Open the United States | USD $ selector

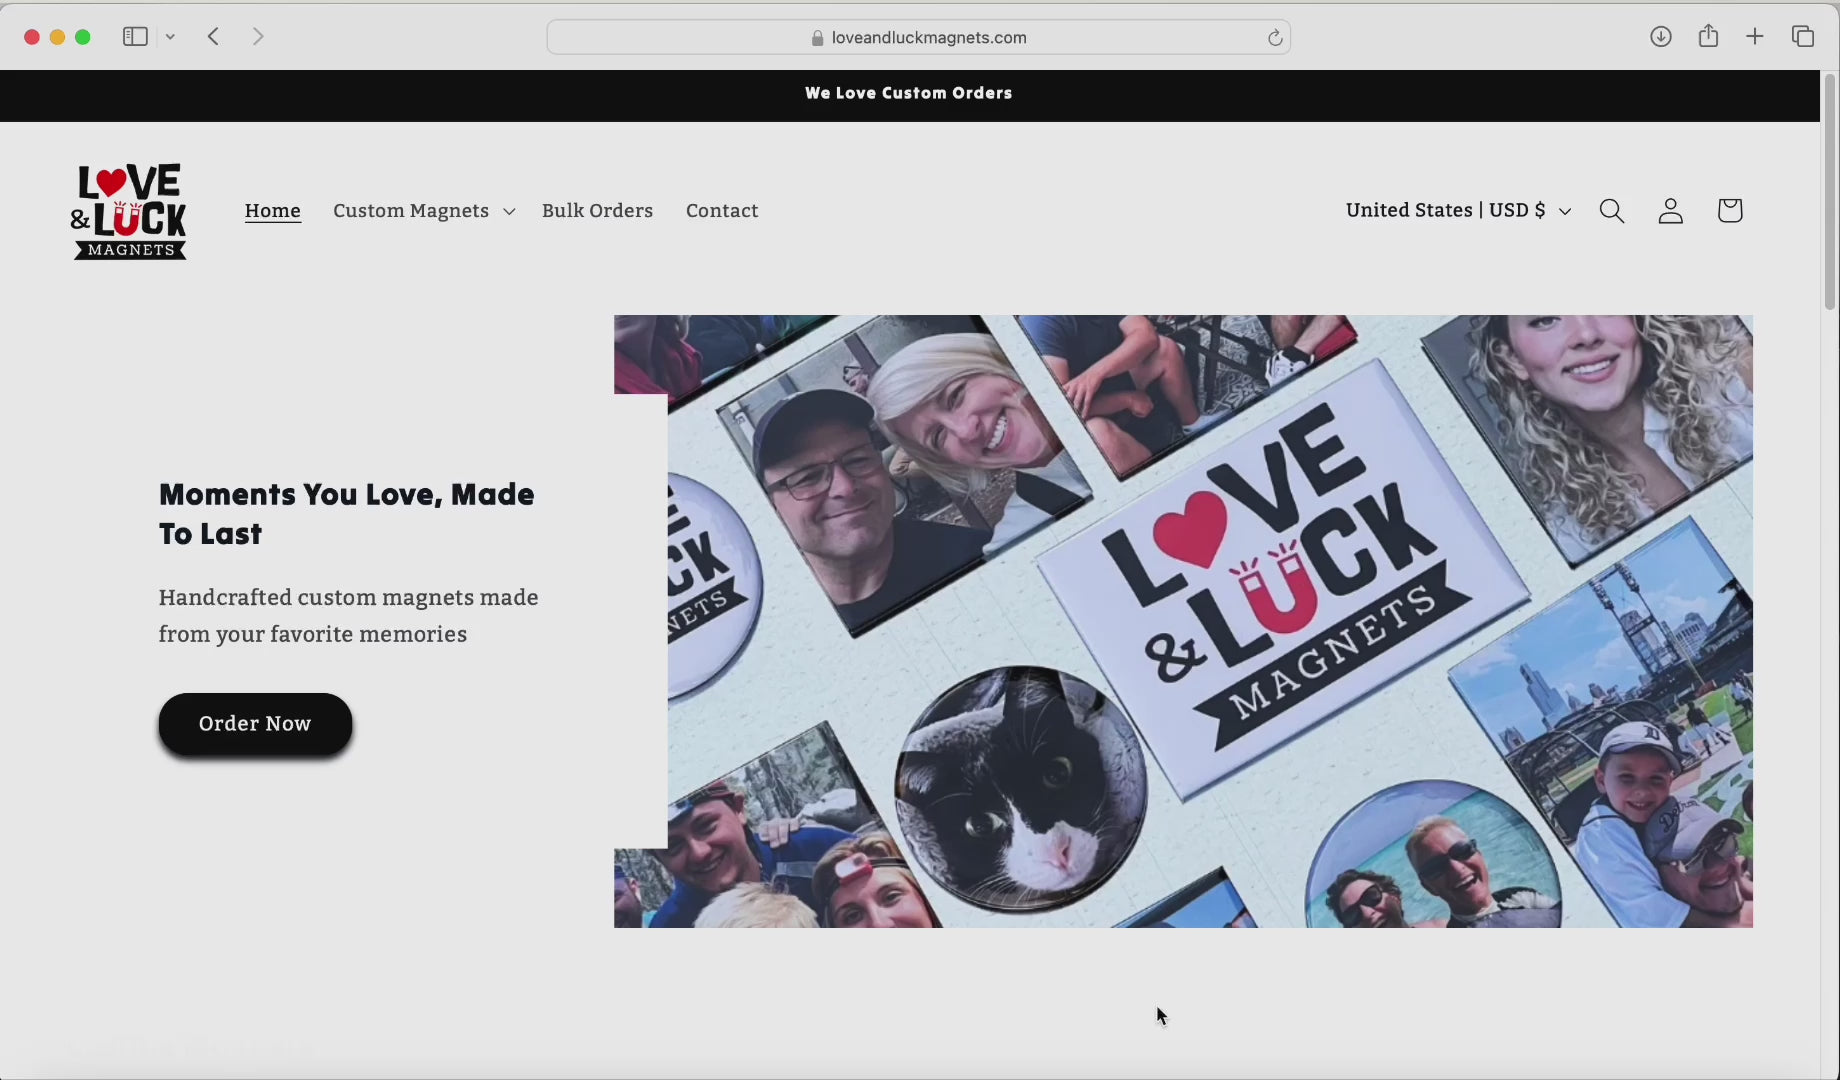point(1458,210)
